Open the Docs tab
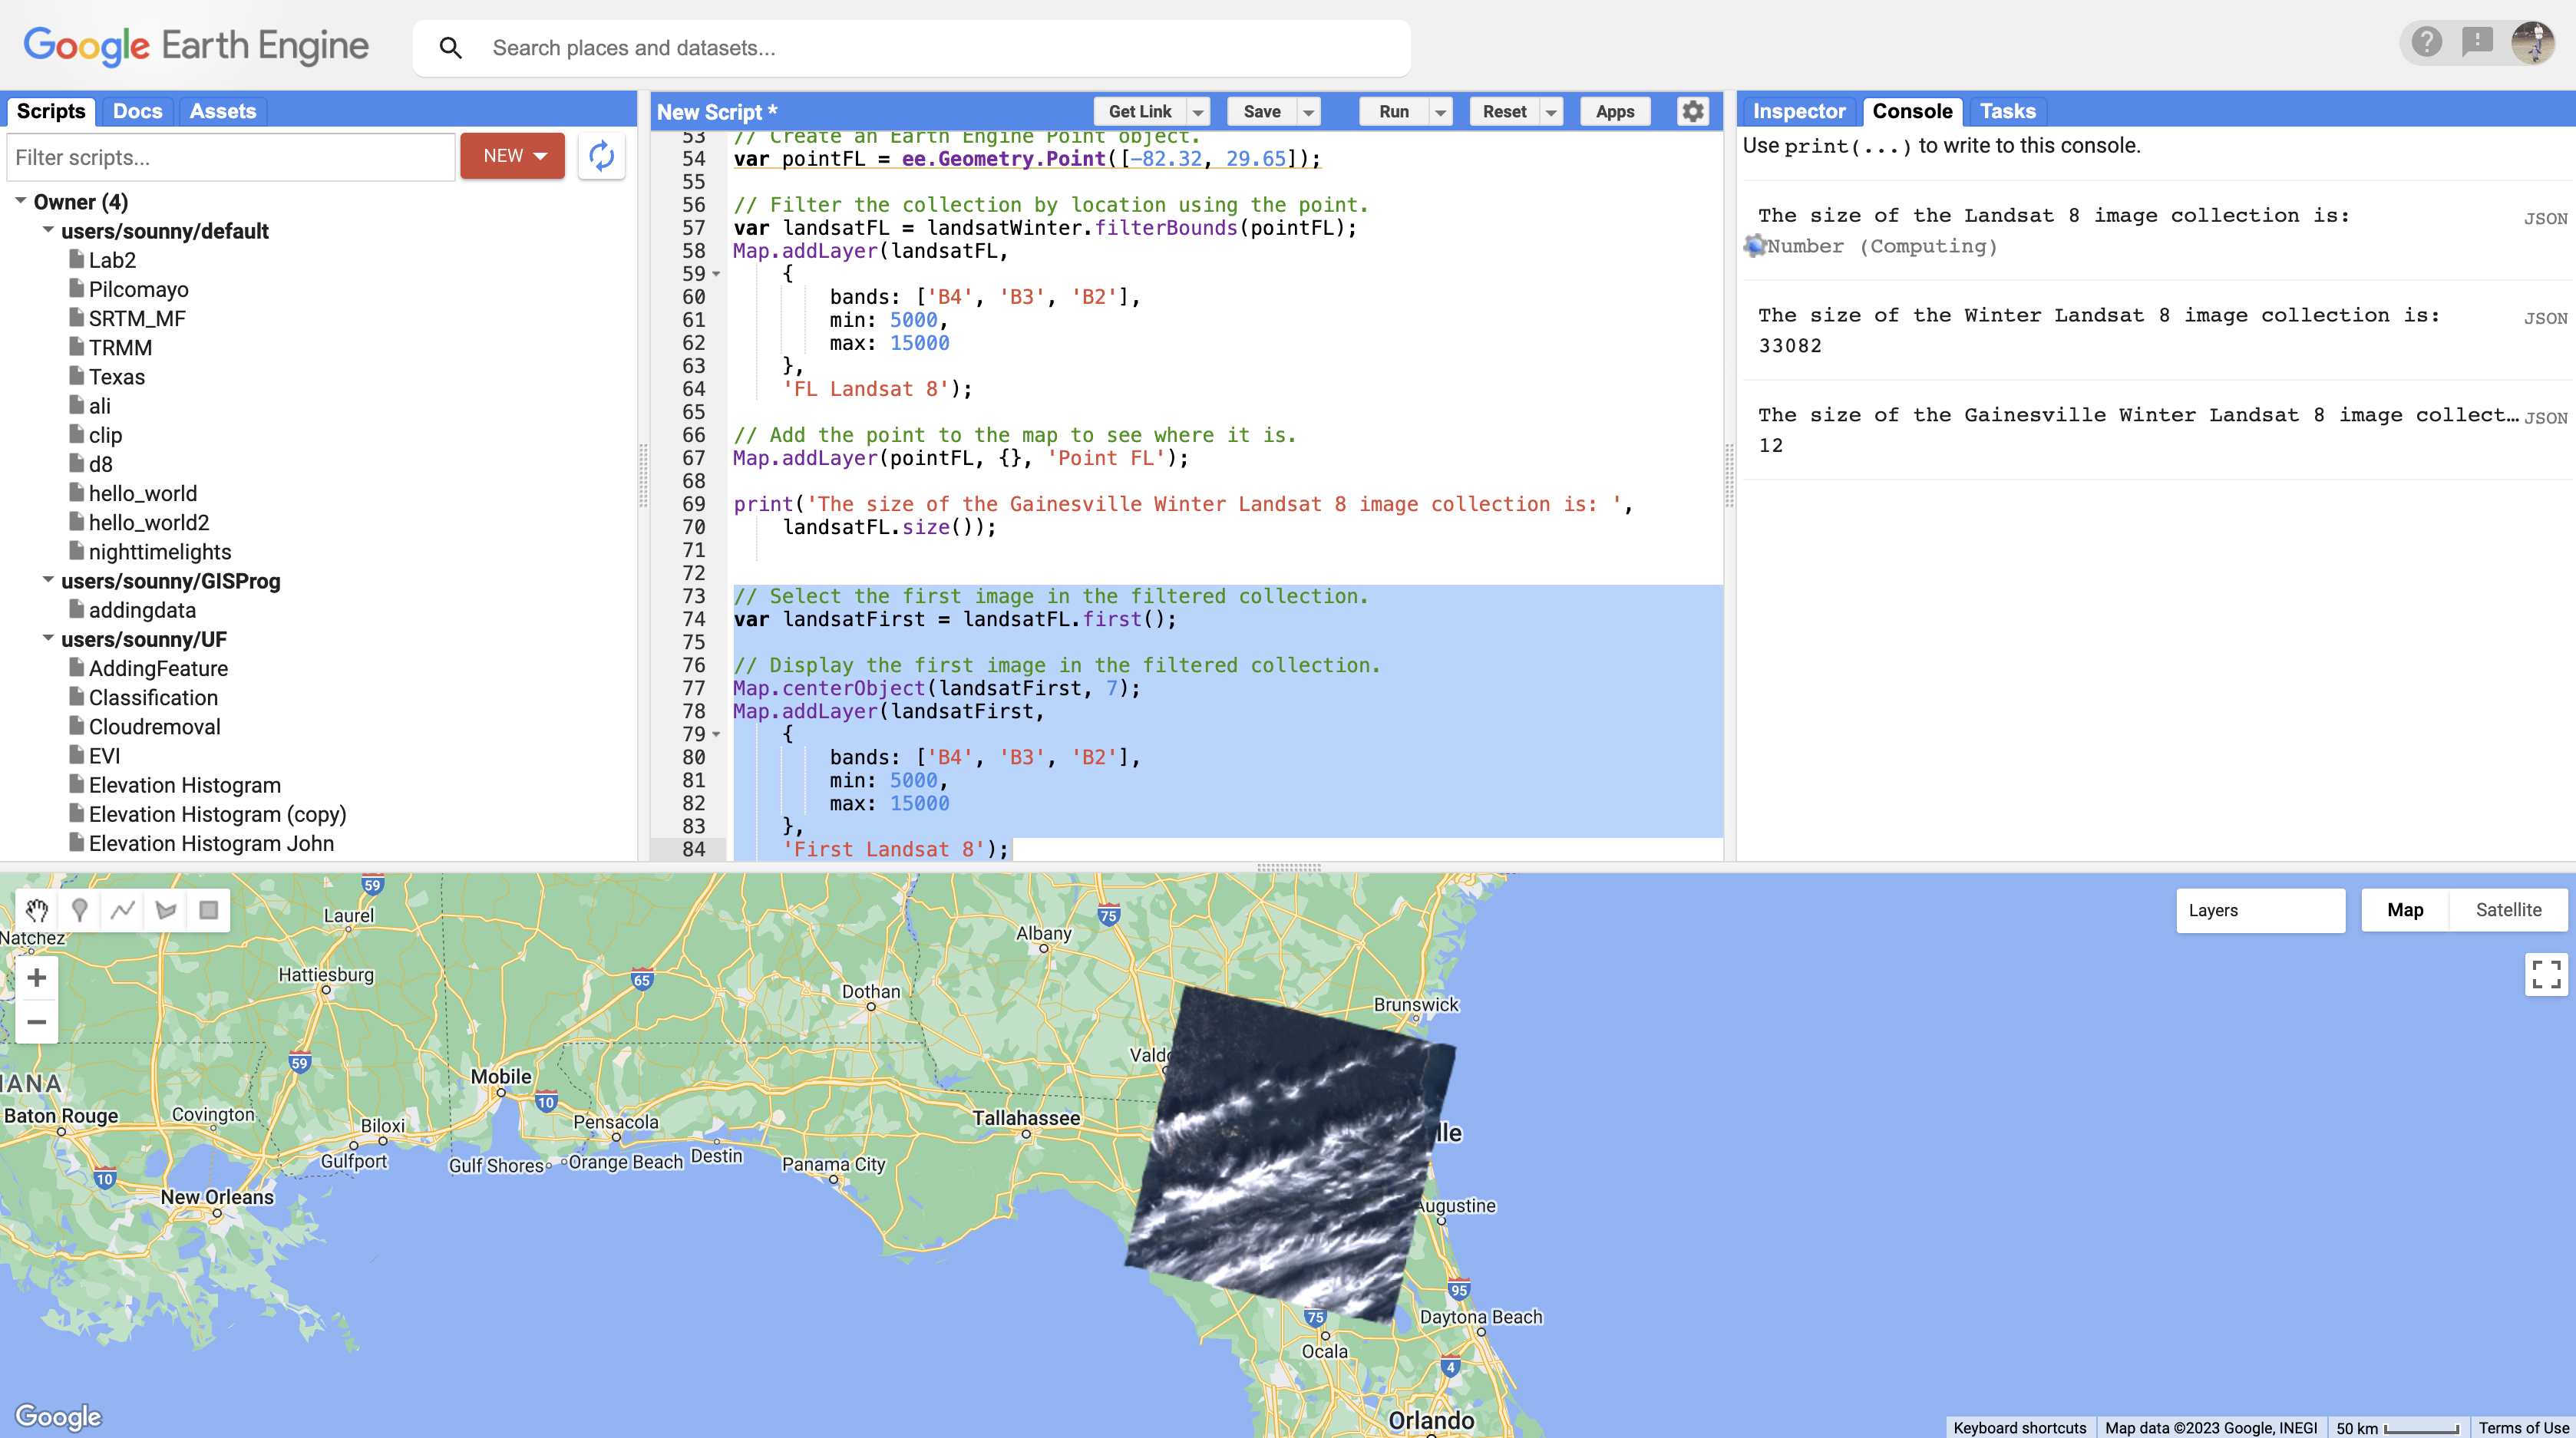Viewport: 2576px width, 1438px height. pos(137,111)
